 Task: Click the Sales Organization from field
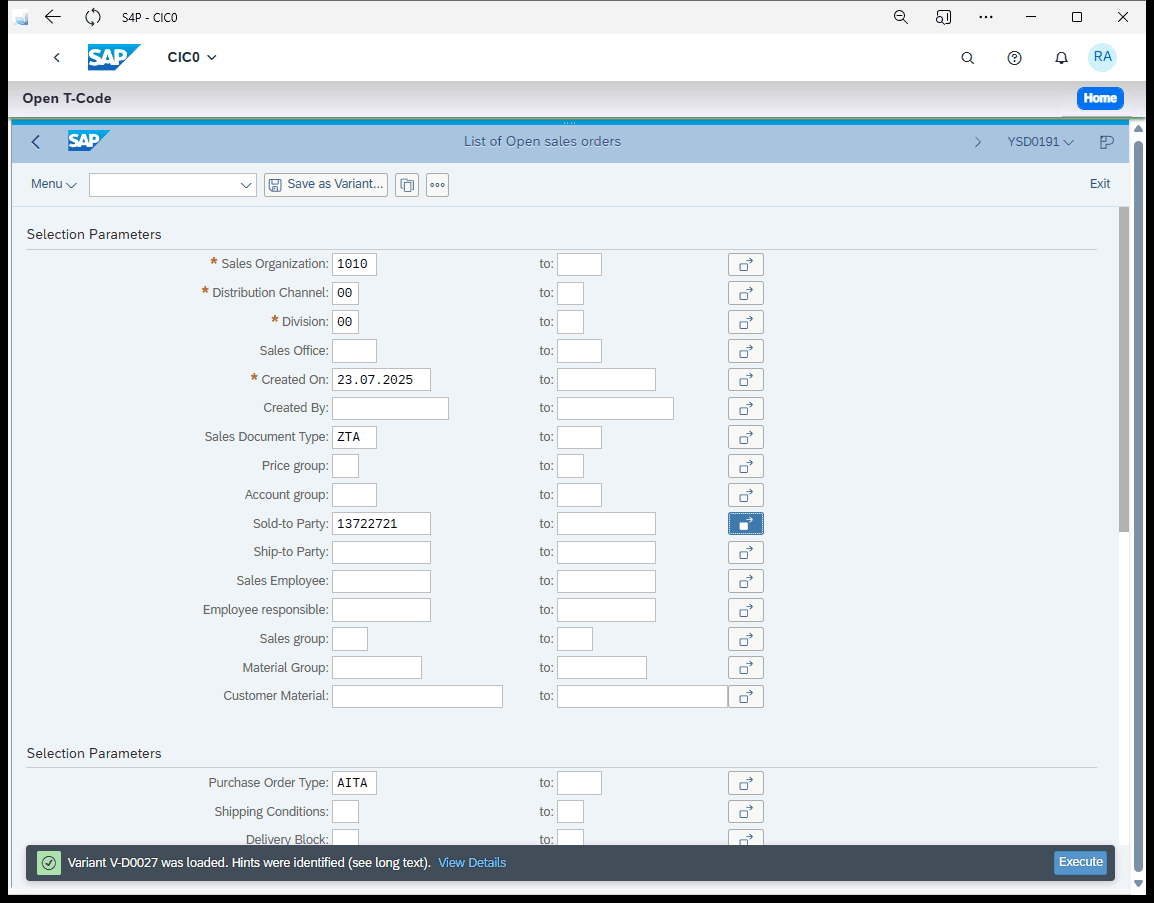tap(355, 264)
